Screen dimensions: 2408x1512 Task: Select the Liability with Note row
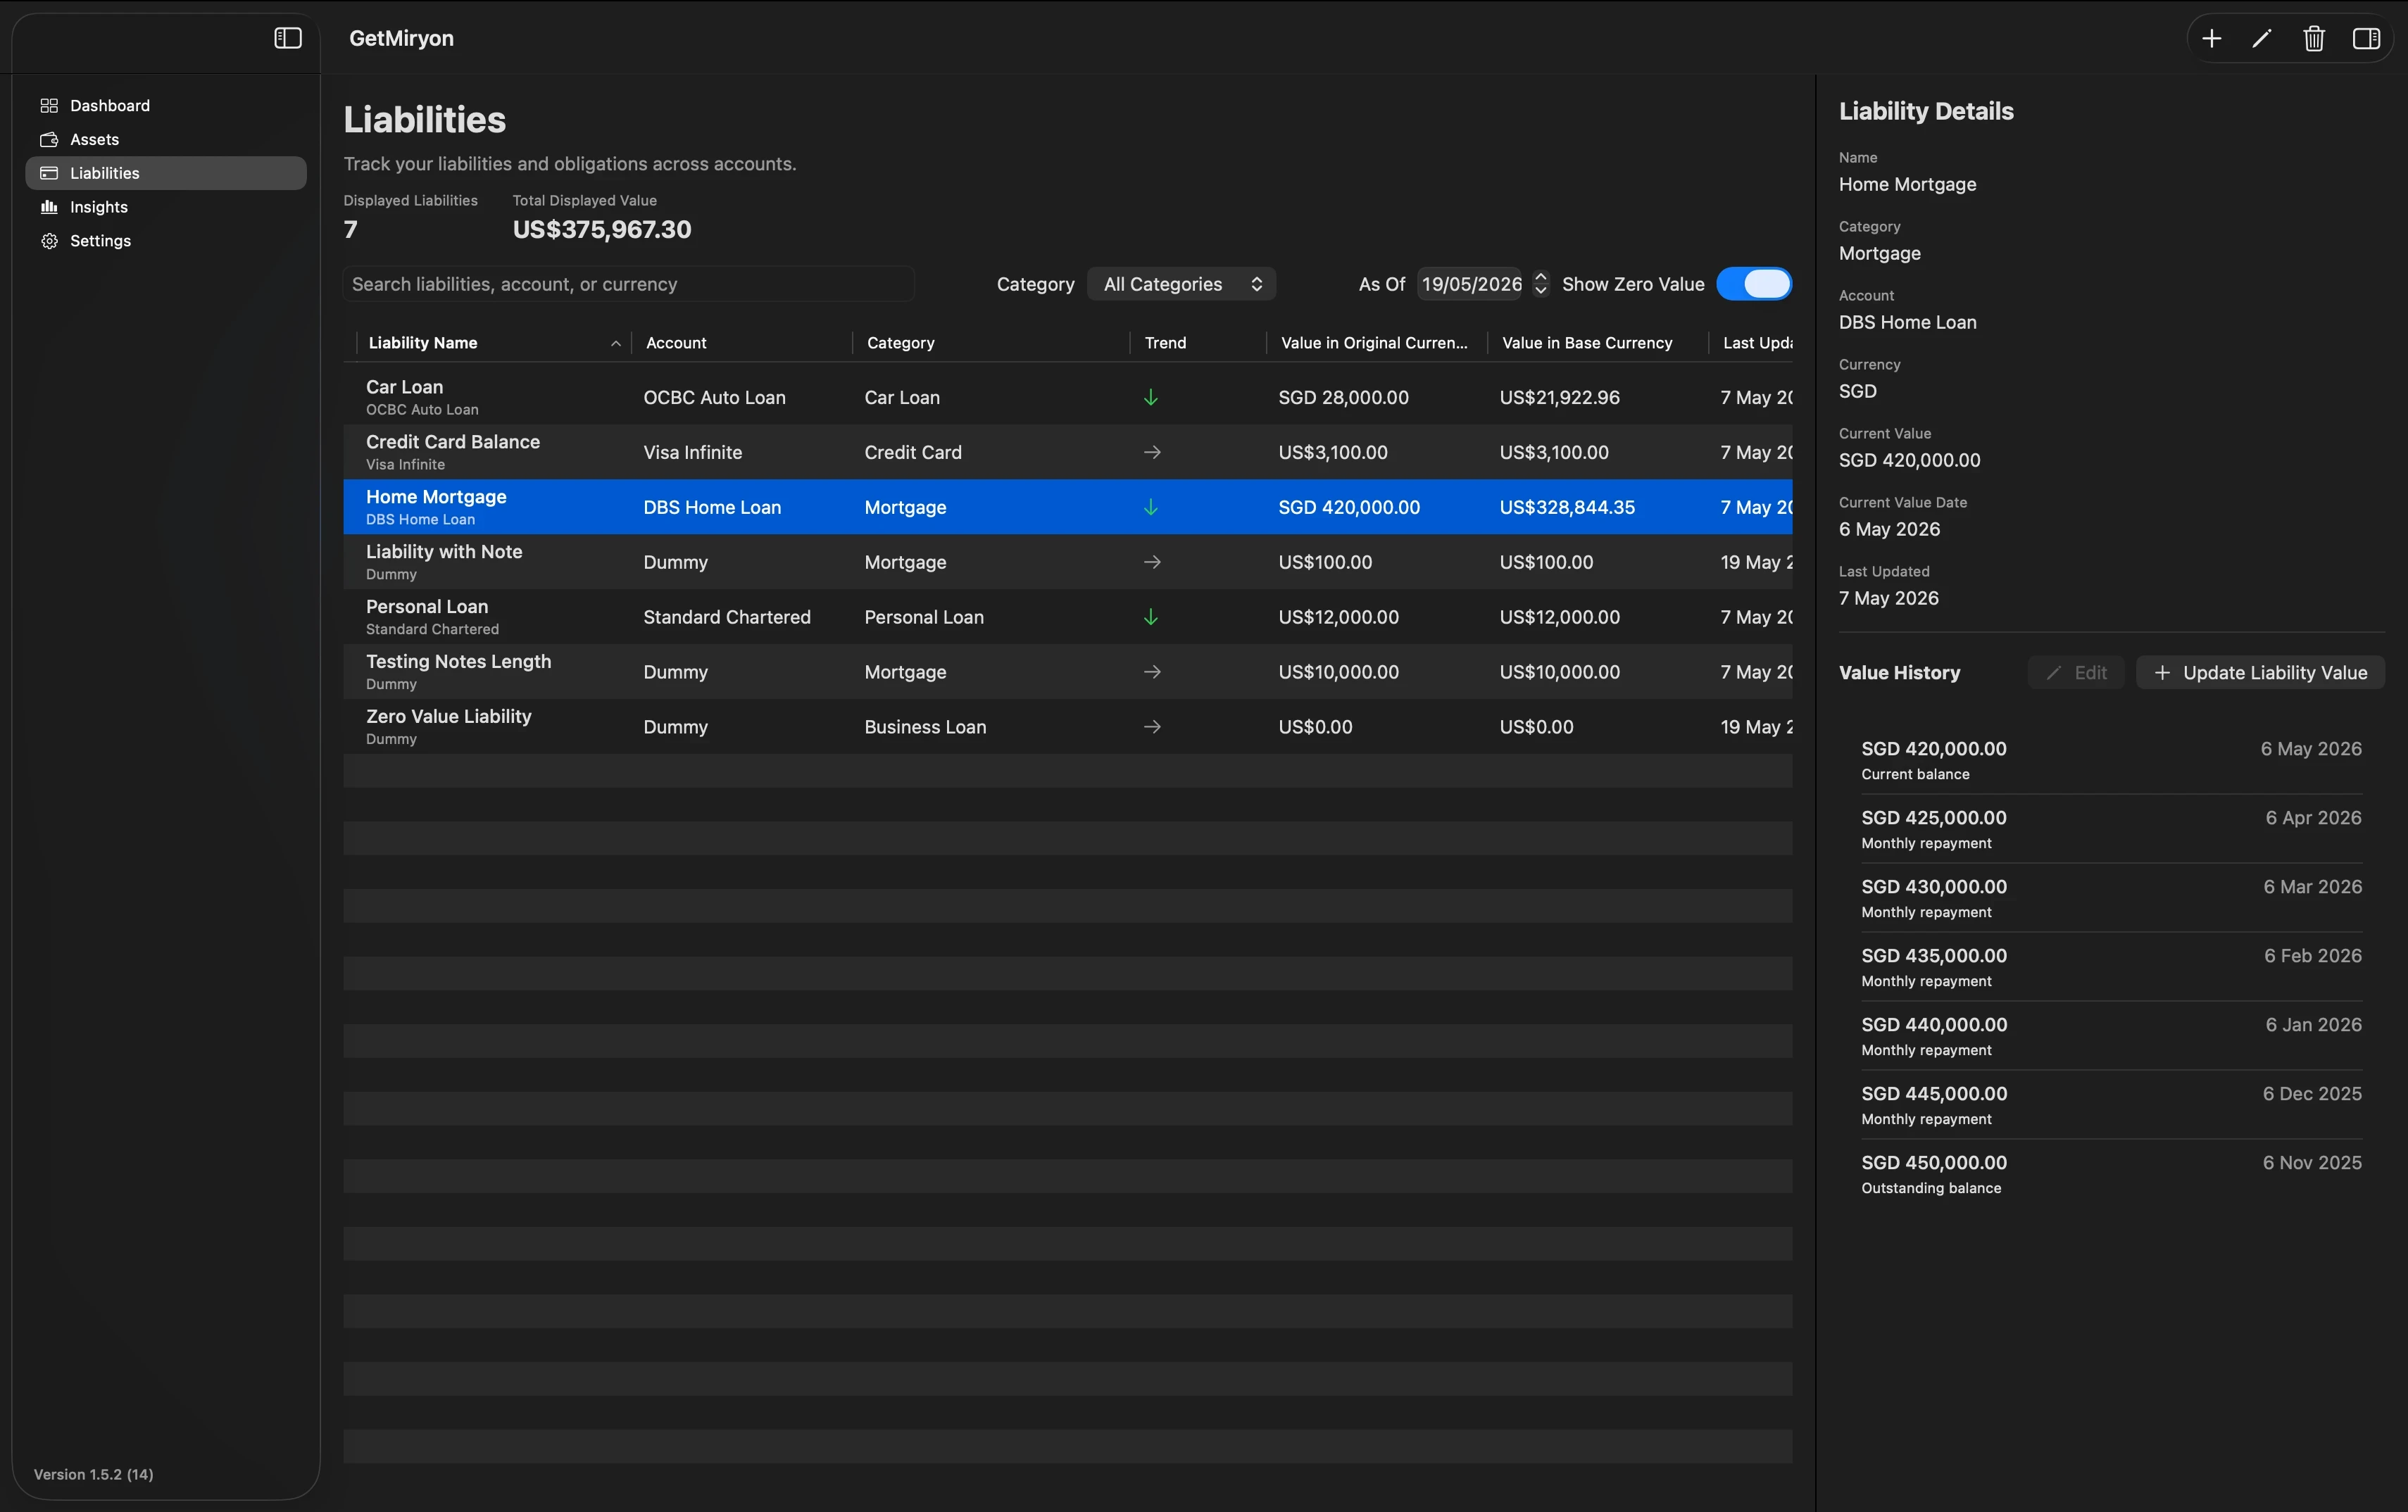pos(1068,562)
